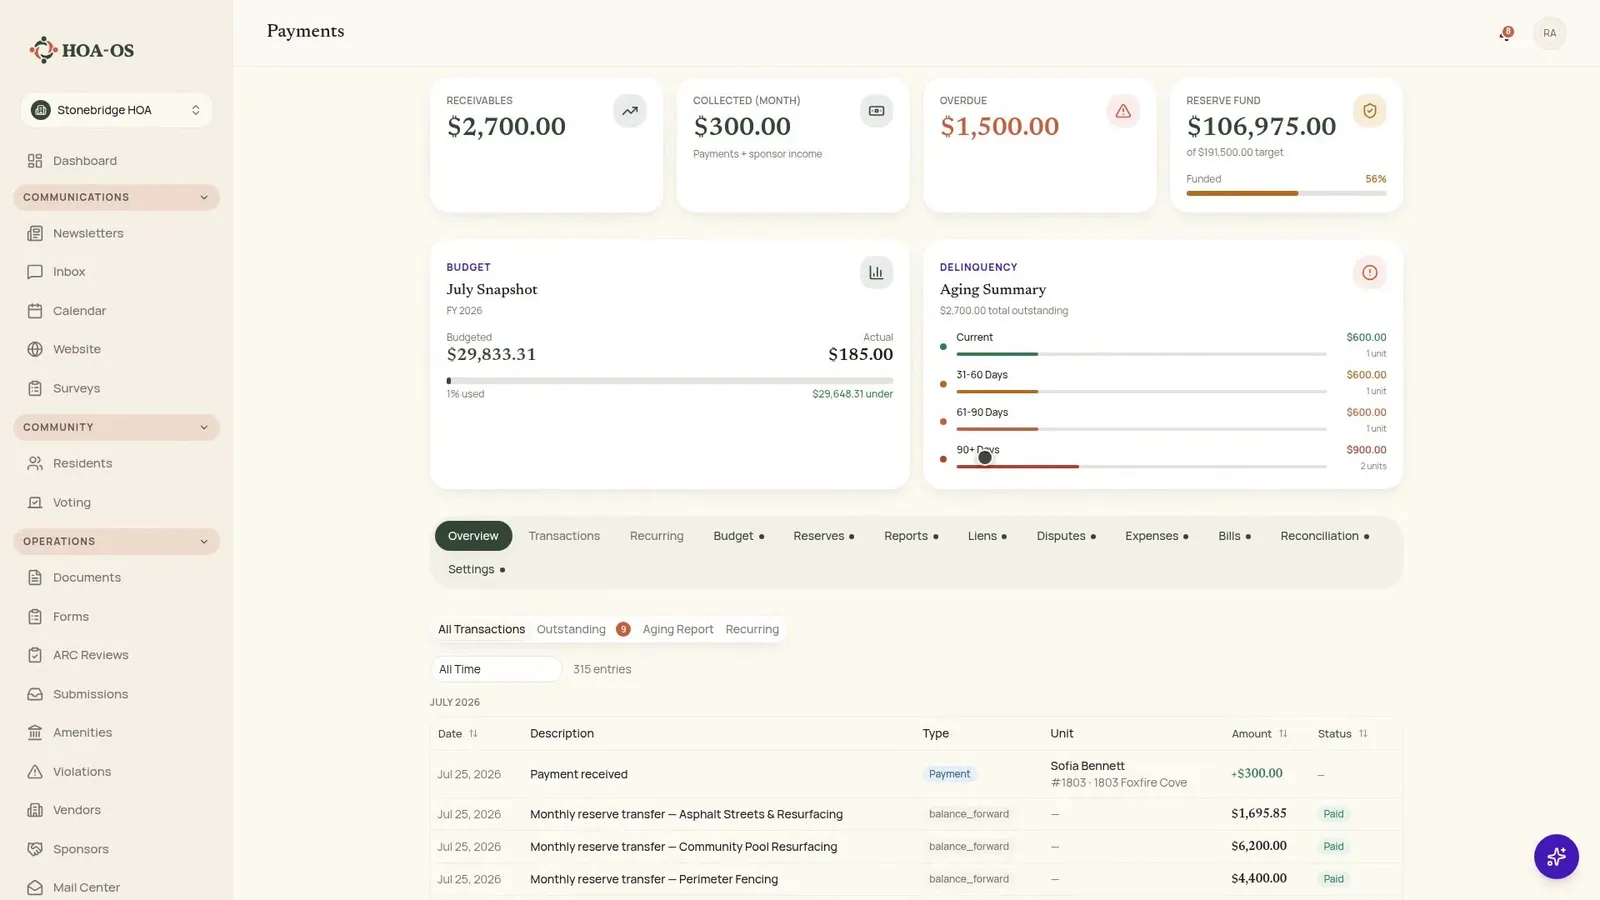1600x900 pixels.
Task: Collapse the Community sidebar section
Action: click(x=116, y=427)
